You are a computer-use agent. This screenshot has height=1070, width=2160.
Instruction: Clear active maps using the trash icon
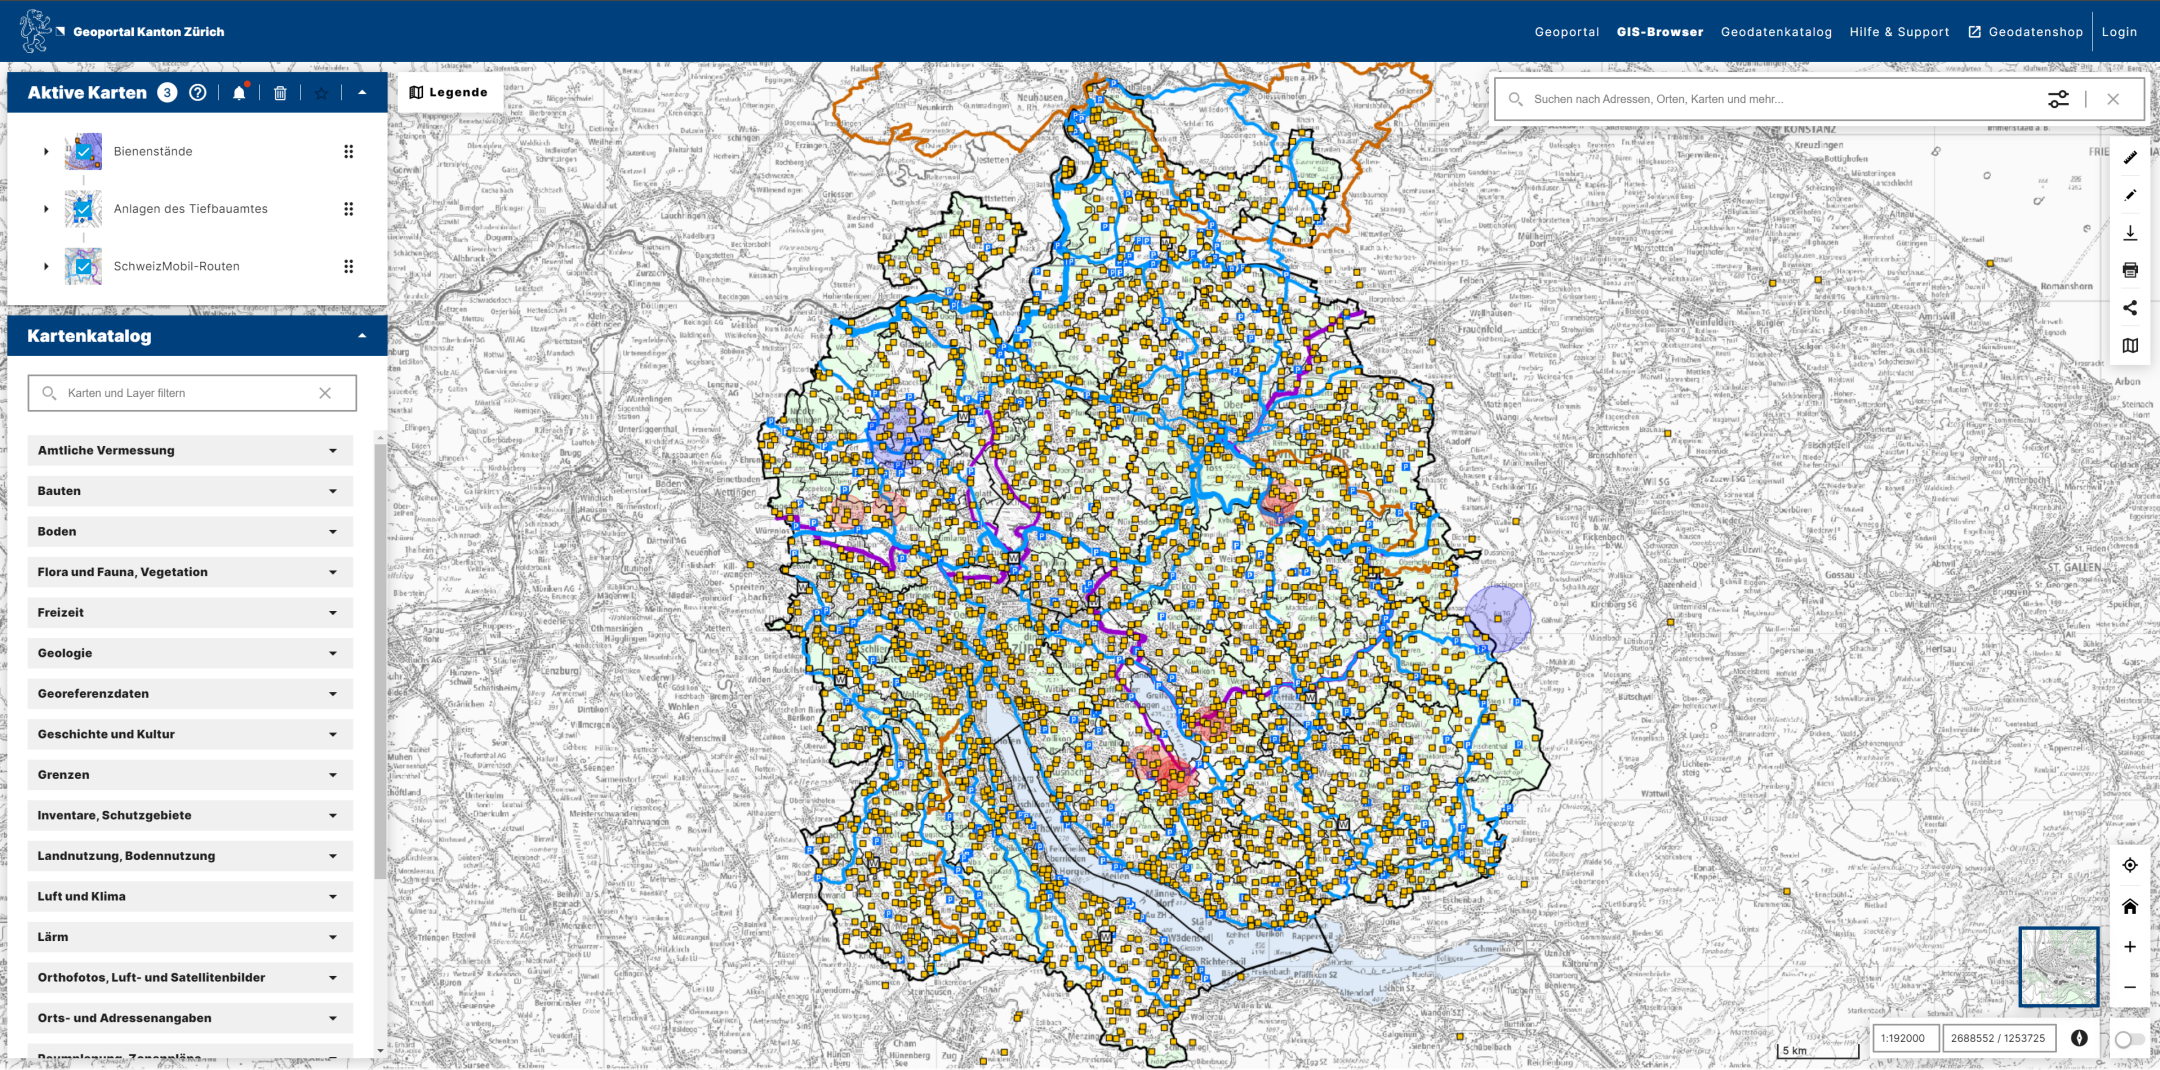[x=280, y=93]
